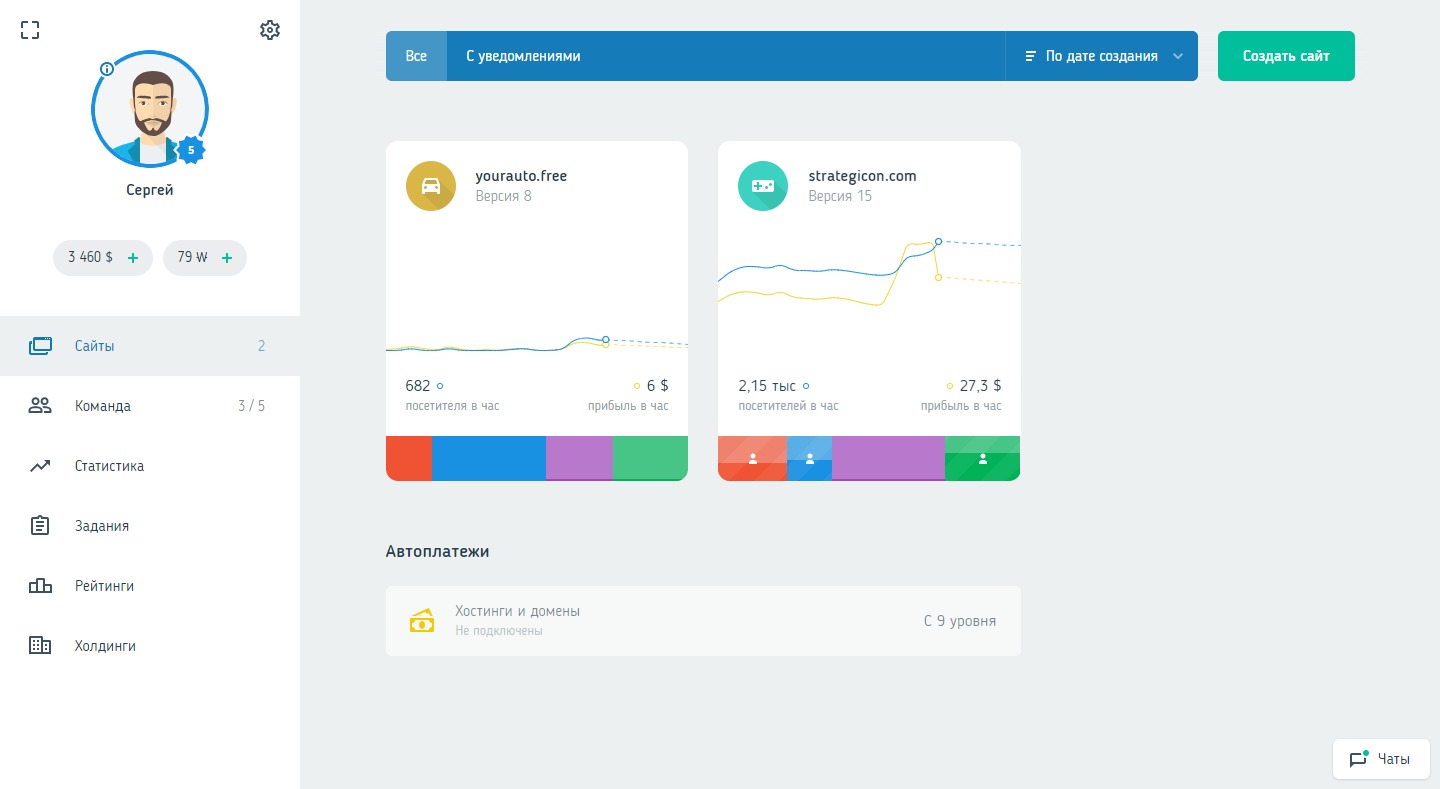Click the fullscreen expand icon
Image resolution: width=1440 pixels, height=789 pixels.
(x=30, y=30)
